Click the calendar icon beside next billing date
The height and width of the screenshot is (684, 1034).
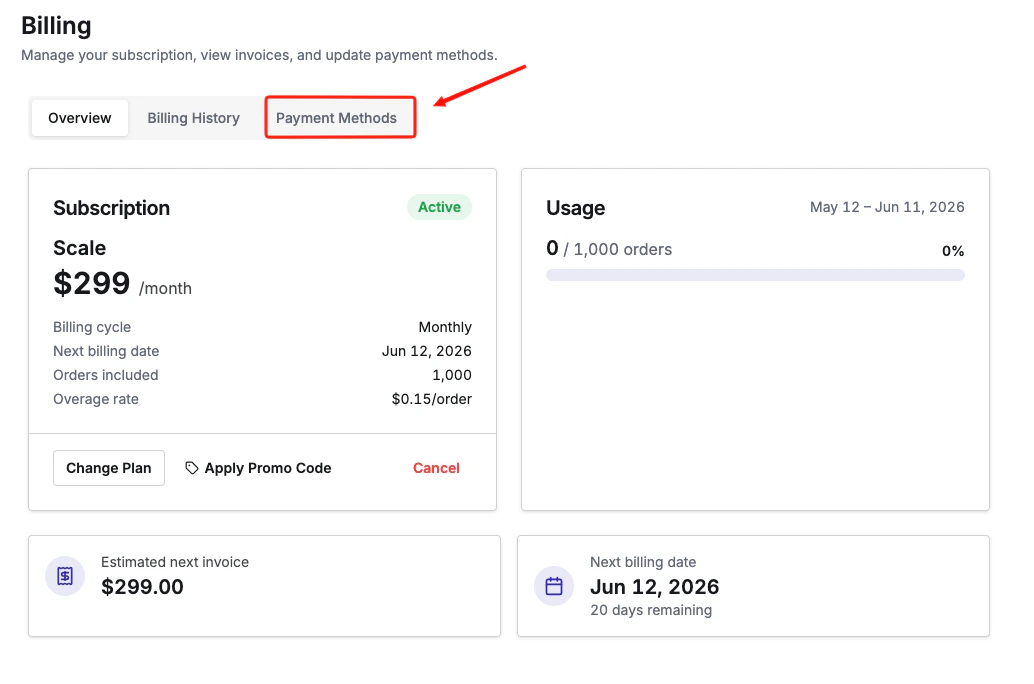(x=554, y=586)
